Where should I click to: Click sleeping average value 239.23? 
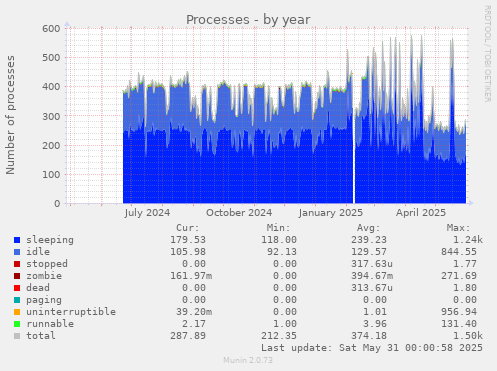[x=369, y=240]
